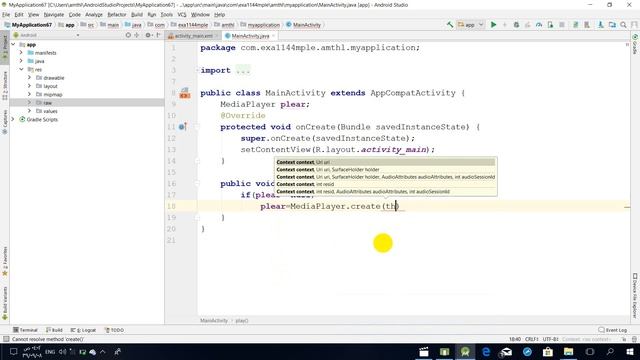Click the CRLF line separator in status bar

pyautogui.click(x=532, y=339)
